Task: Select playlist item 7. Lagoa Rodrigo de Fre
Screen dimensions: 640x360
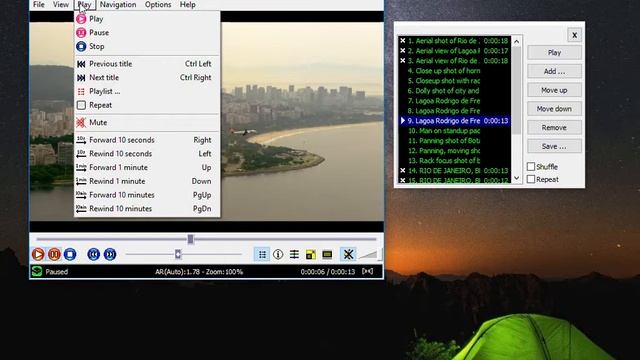Action: (x=455, y=101)
